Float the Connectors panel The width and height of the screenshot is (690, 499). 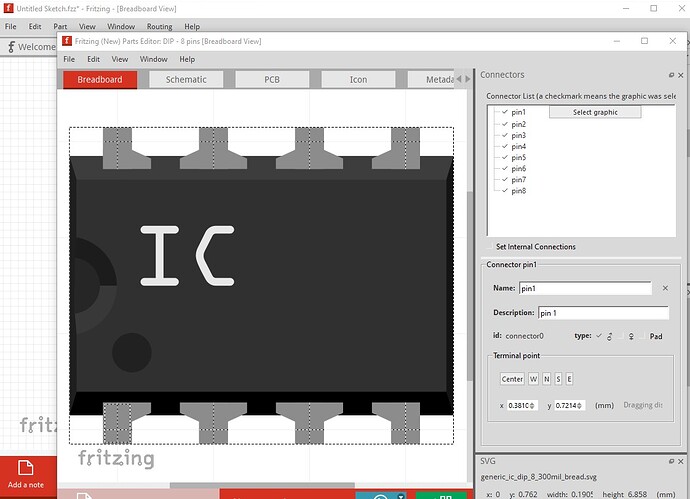click(671, 75)
